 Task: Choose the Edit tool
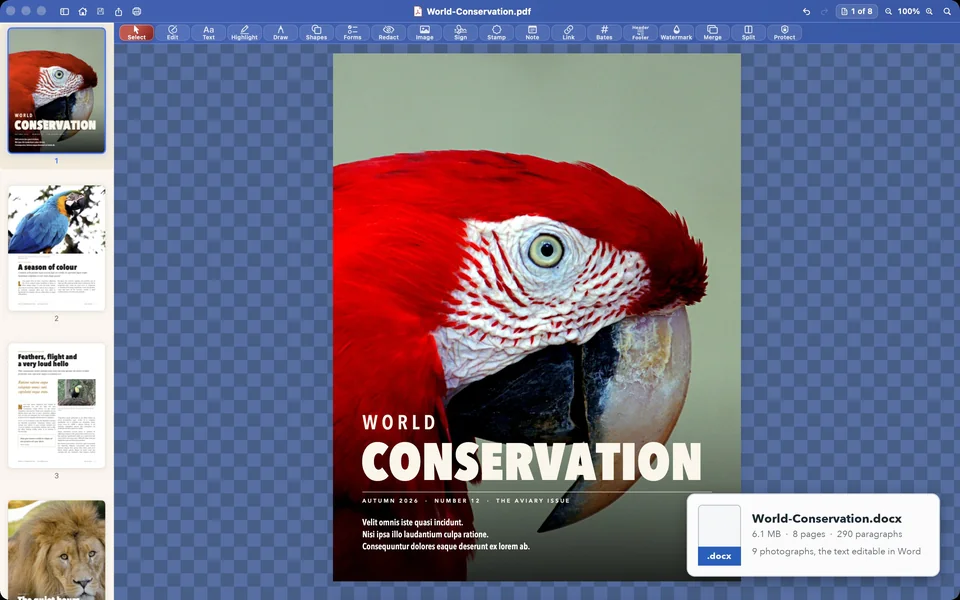[x=173, y=32]
